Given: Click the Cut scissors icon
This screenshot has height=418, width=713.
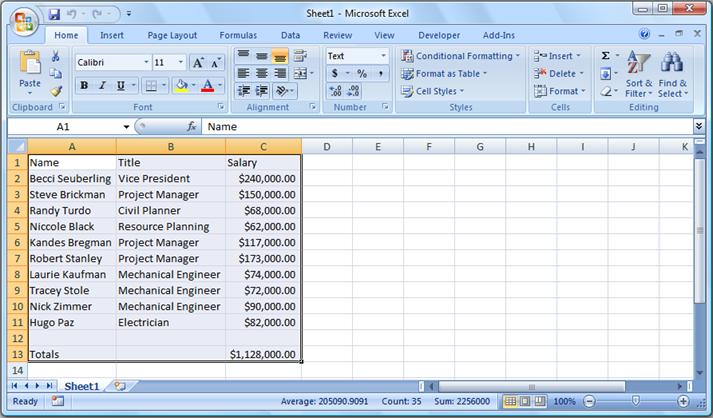Looking at the screenshot, I should pyautogui.click(x=56, y=57).
